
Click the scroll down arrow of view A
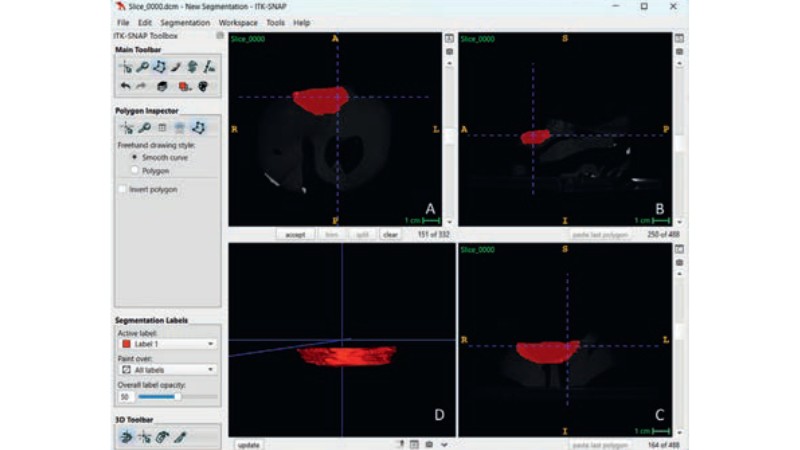(x=449, y=222)
